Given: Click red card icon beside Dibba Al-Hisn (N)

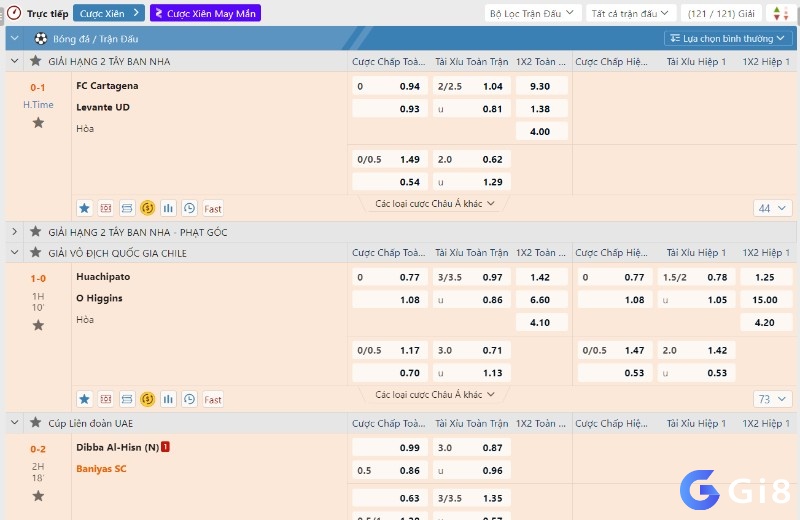Looking at the screenshot, I should coord(165,447).
